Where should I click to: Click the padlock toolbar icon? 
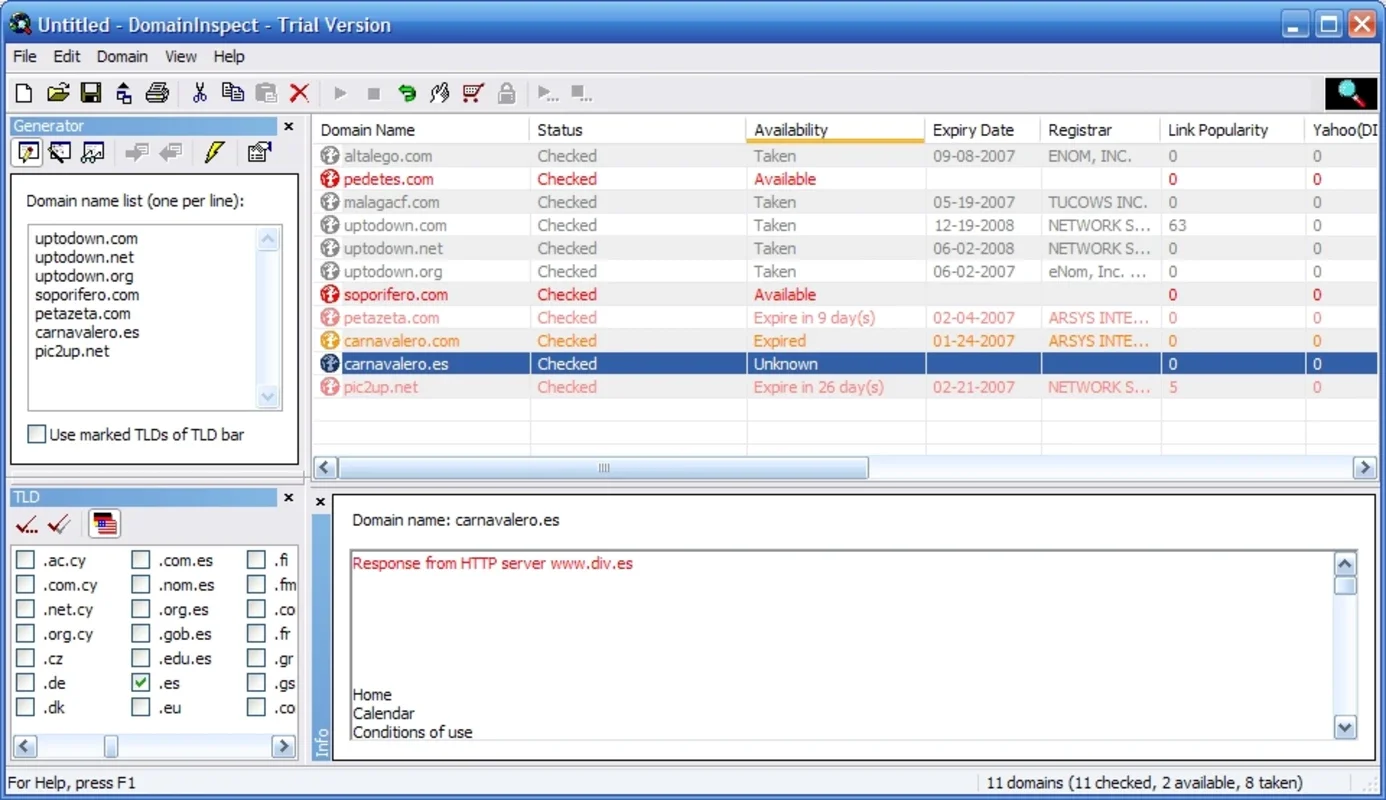click(507, 94)
